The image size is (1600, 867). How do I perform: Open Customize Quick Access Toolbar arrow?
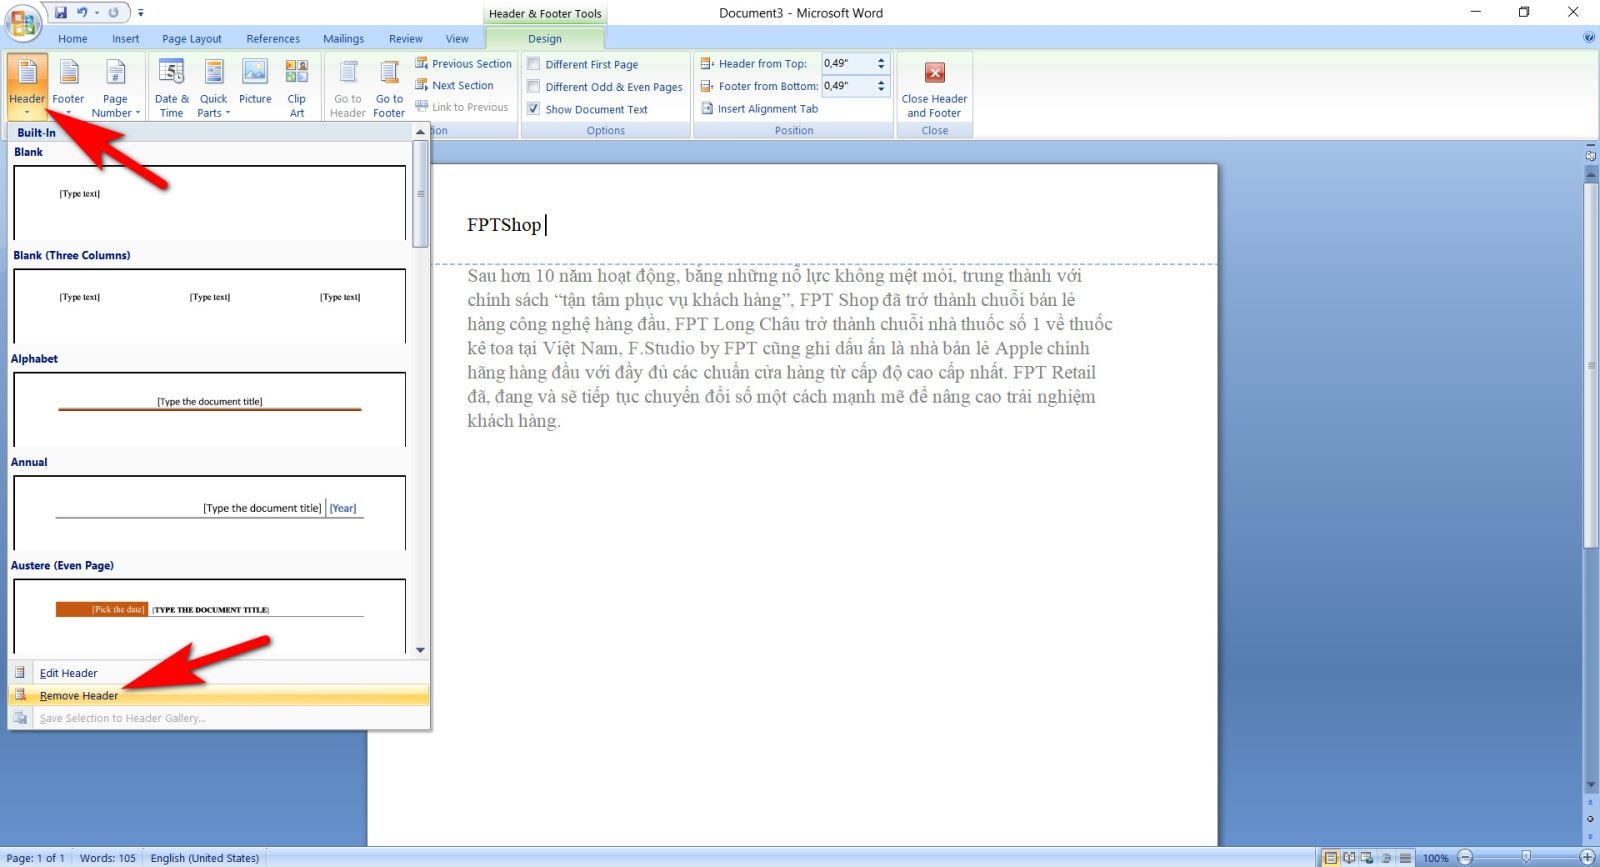(140, 13)
